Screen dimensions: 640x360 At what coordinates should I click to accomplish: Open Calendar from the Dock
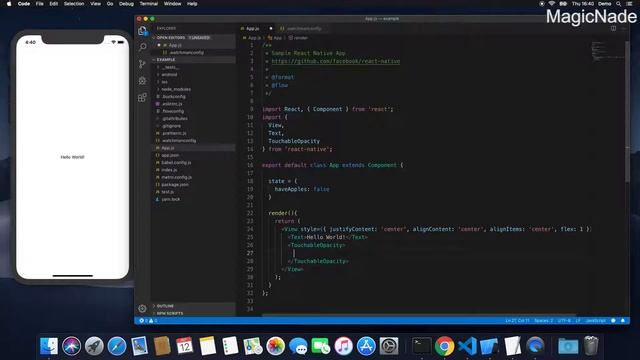coord(185,346)
